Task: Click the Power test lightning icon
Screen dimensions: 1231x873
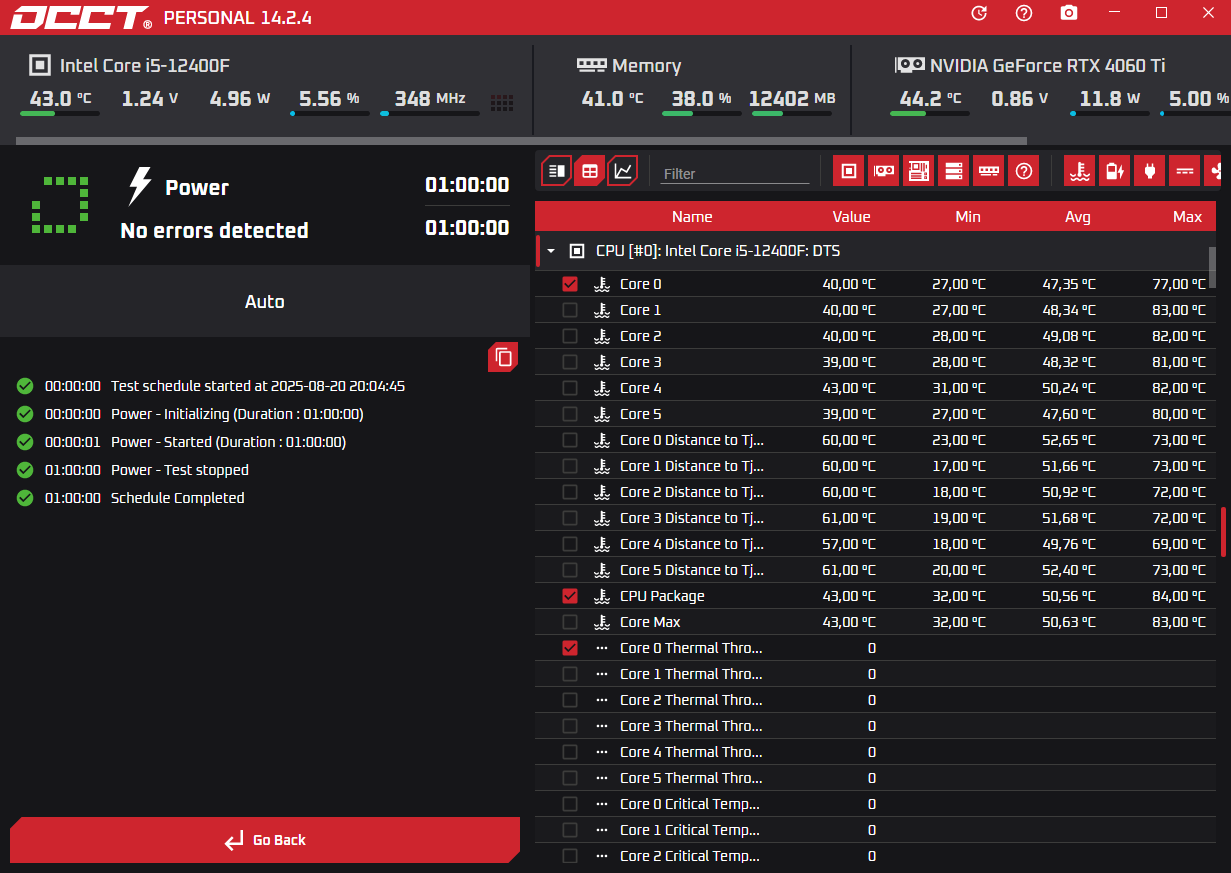Action: [x=140, y=187]
